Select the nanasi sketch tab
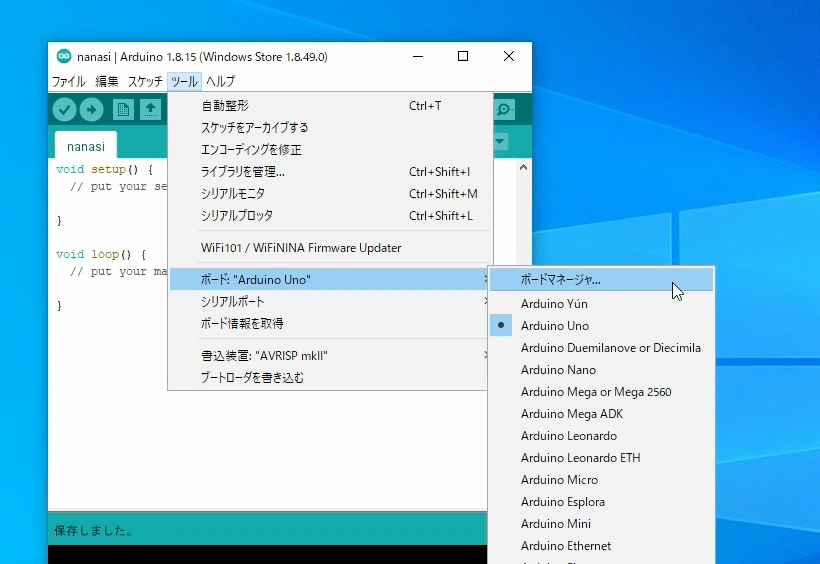 tap(86, 146)
